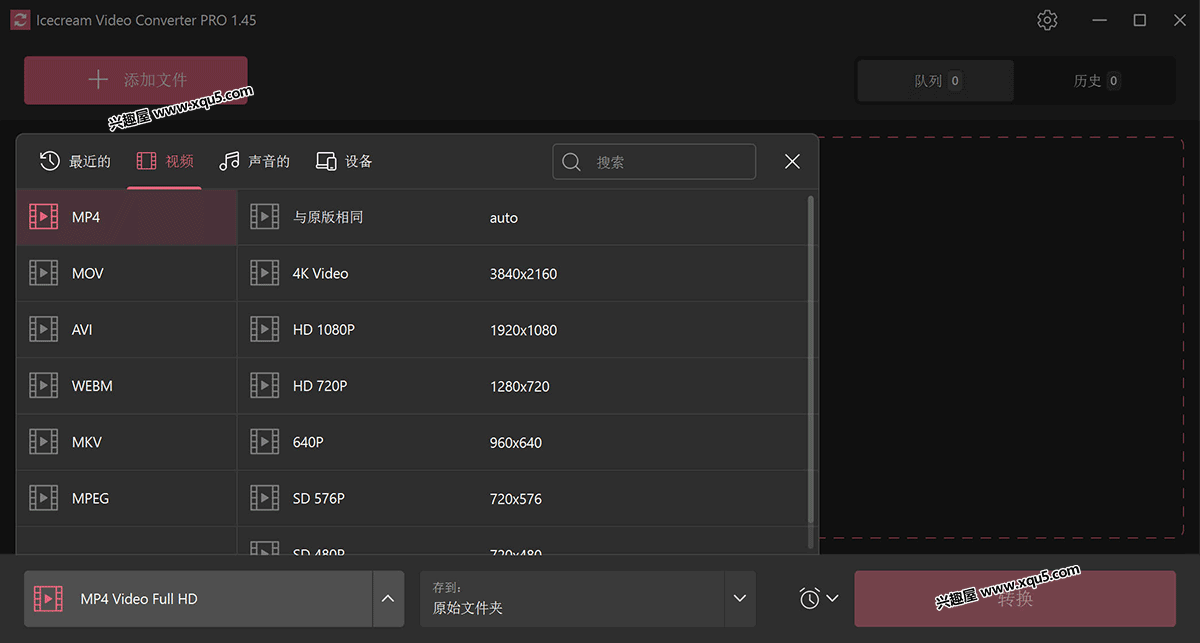
Task: Expand schedule options with the small chevron
Action: 832,598
